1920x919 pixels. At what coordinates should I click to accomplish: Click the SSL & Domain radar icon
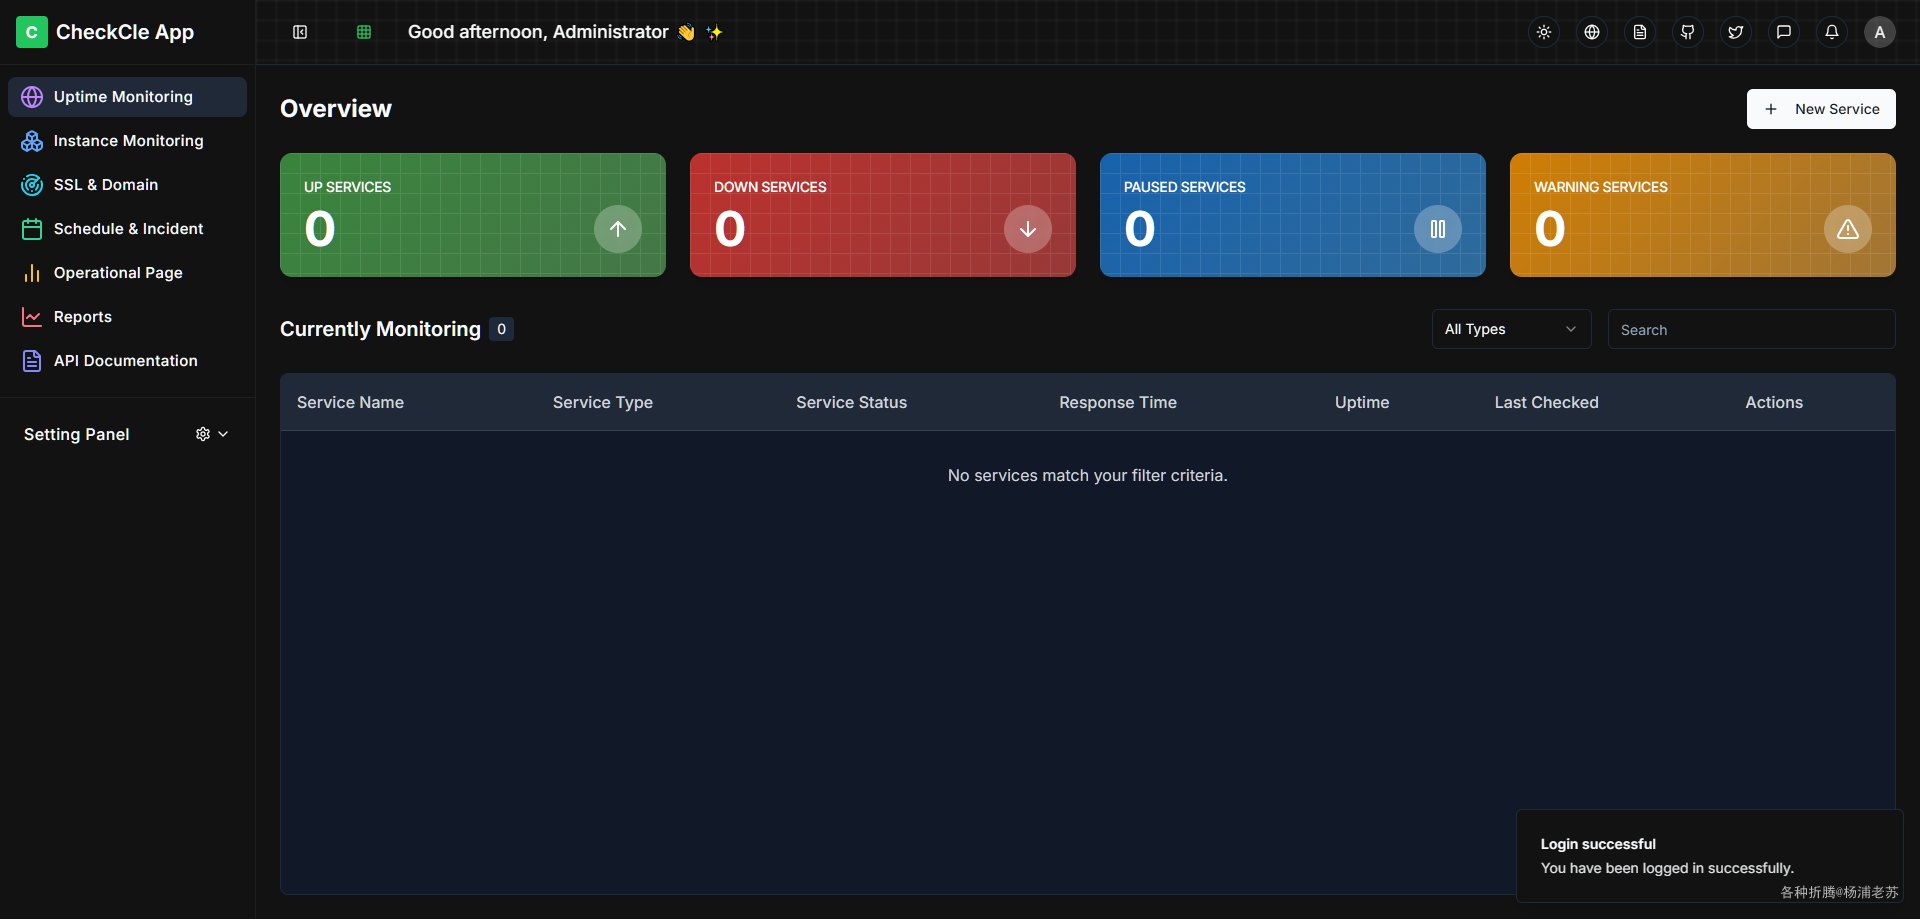click(x=32, y=185)
